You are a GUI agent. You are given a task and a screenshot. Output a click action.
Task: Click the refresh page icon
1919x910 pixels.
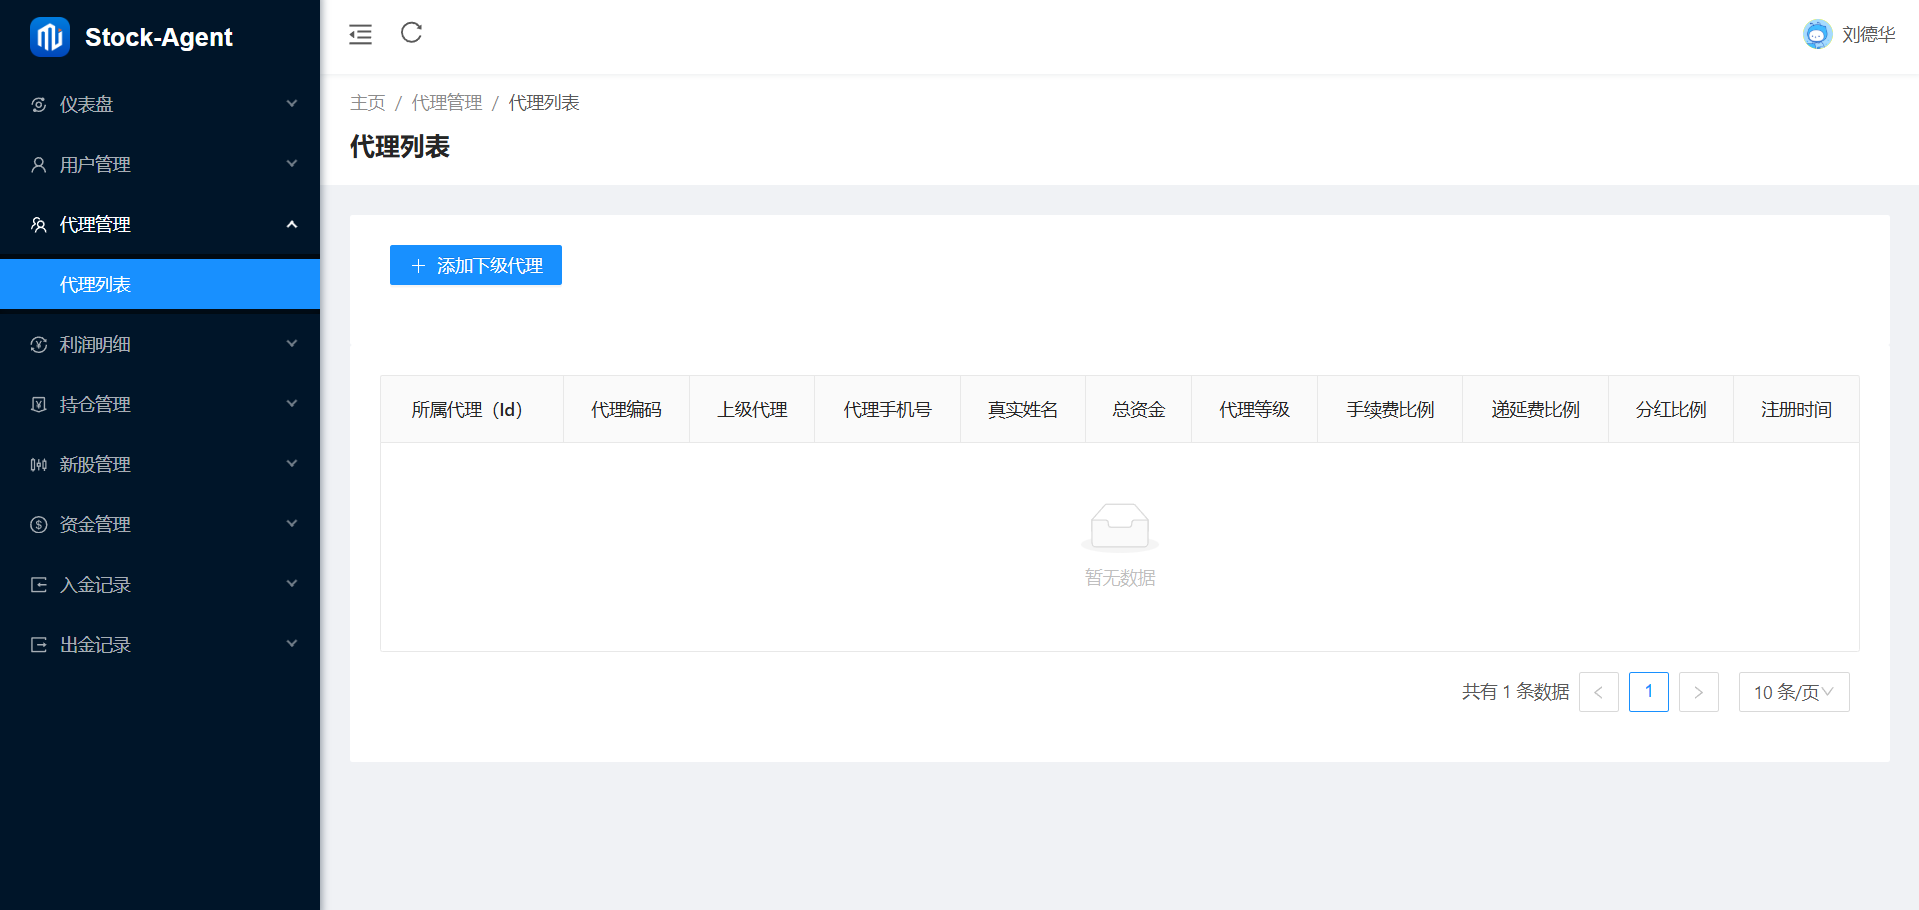pyautogui.click(x=411, y=33)
